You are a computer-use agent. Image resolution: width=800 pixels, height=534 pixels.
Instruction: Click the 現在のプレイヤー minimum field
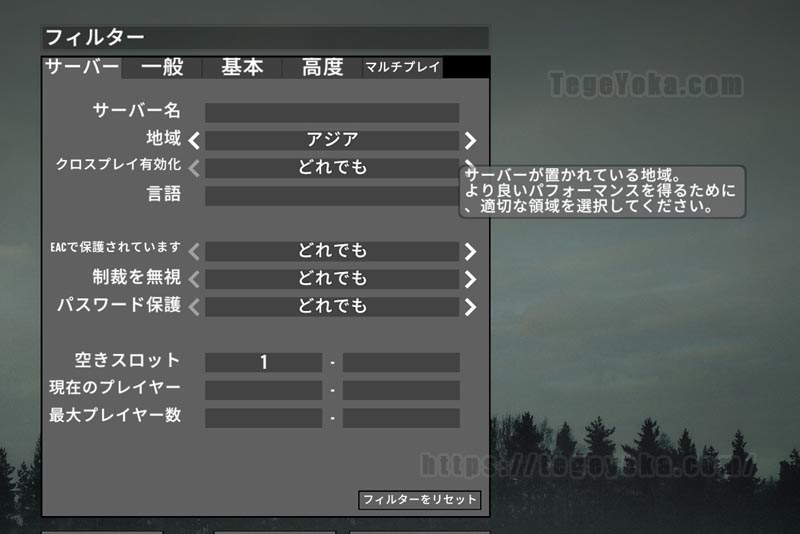(x=263, y=390)
